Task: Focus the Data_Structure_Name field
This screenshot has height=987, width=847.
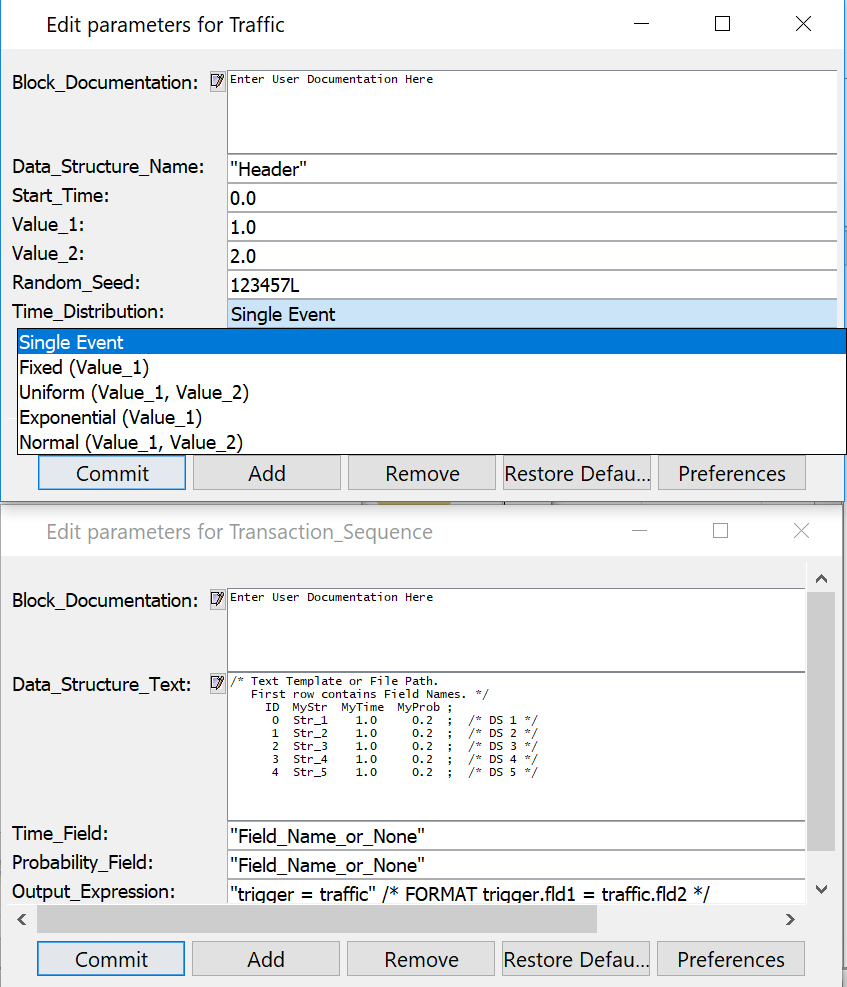Action: click(531, 169)
